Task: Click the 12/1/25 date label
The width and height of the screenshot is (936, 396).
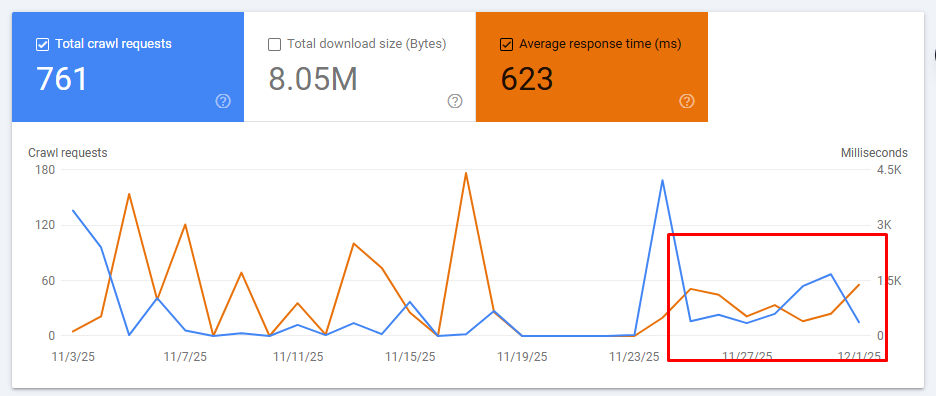Action: (x=859, y=357)
